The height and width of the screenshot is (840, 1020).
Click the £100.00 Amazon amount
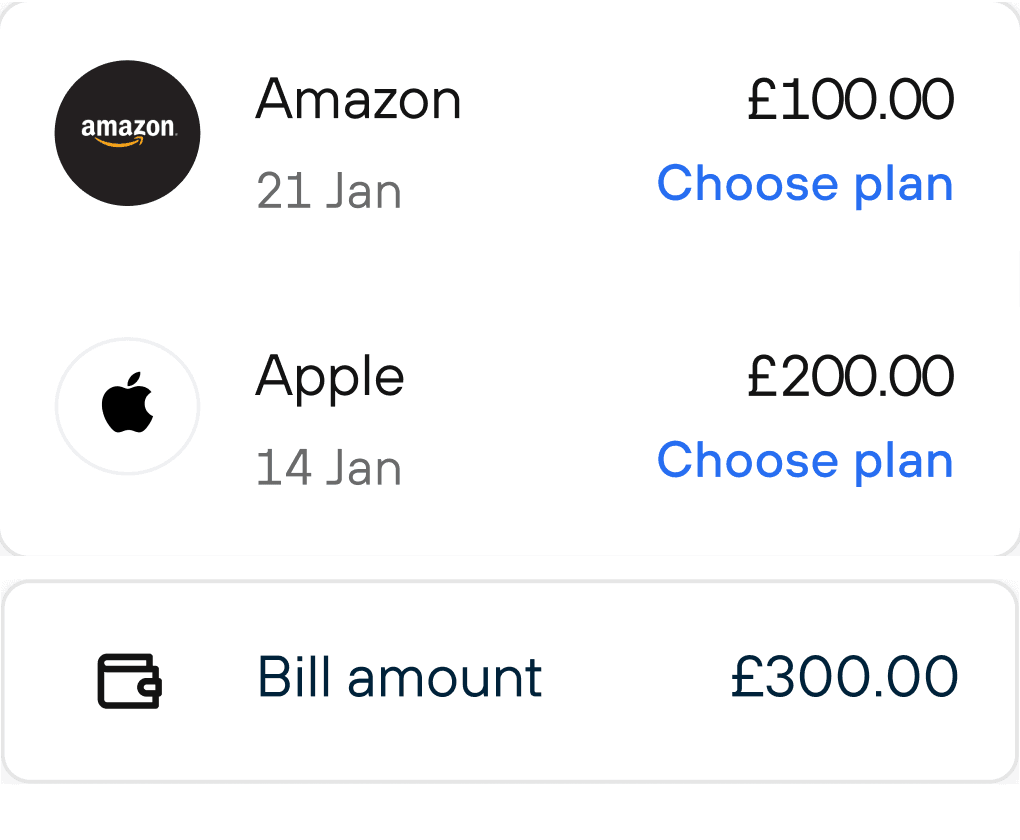pos(850,100)
